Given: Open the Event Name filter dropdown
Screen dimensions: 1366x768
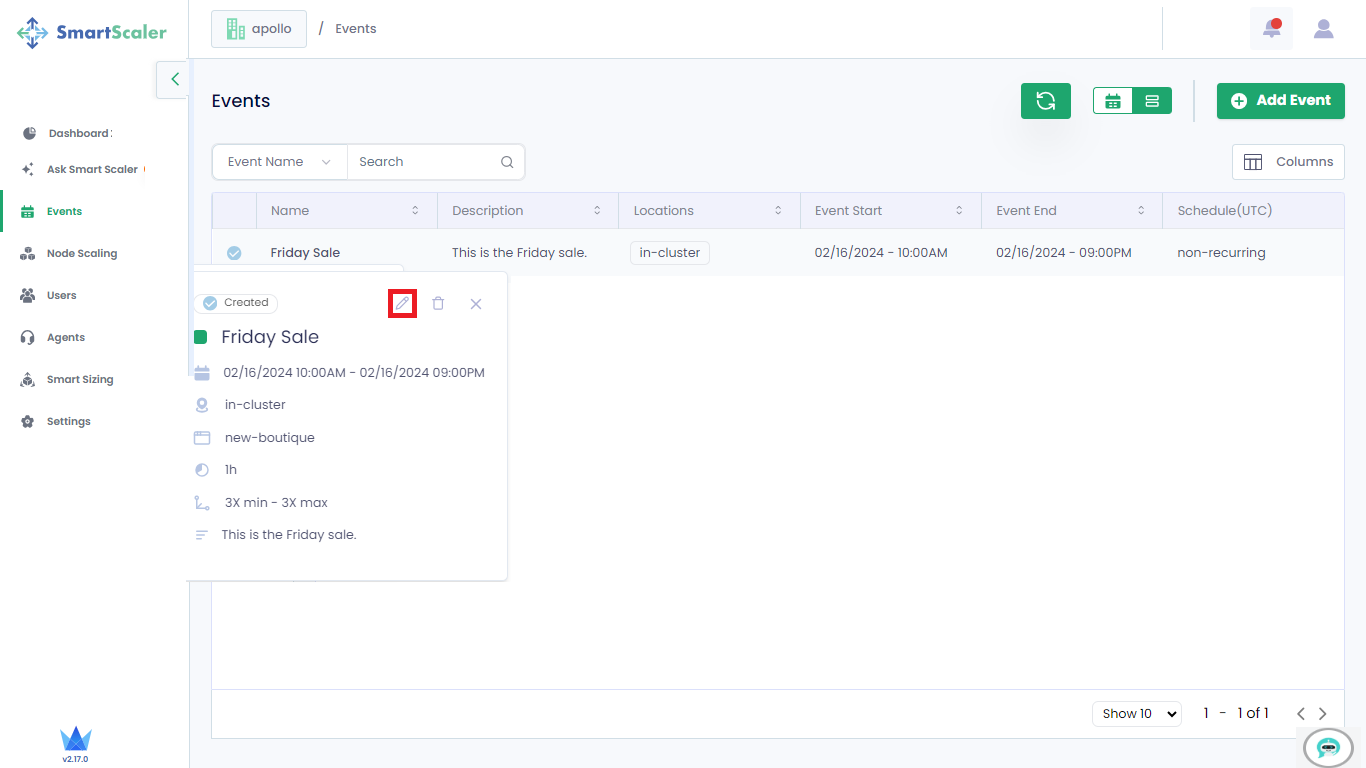Looking at the screenshot, I should 279,162.
